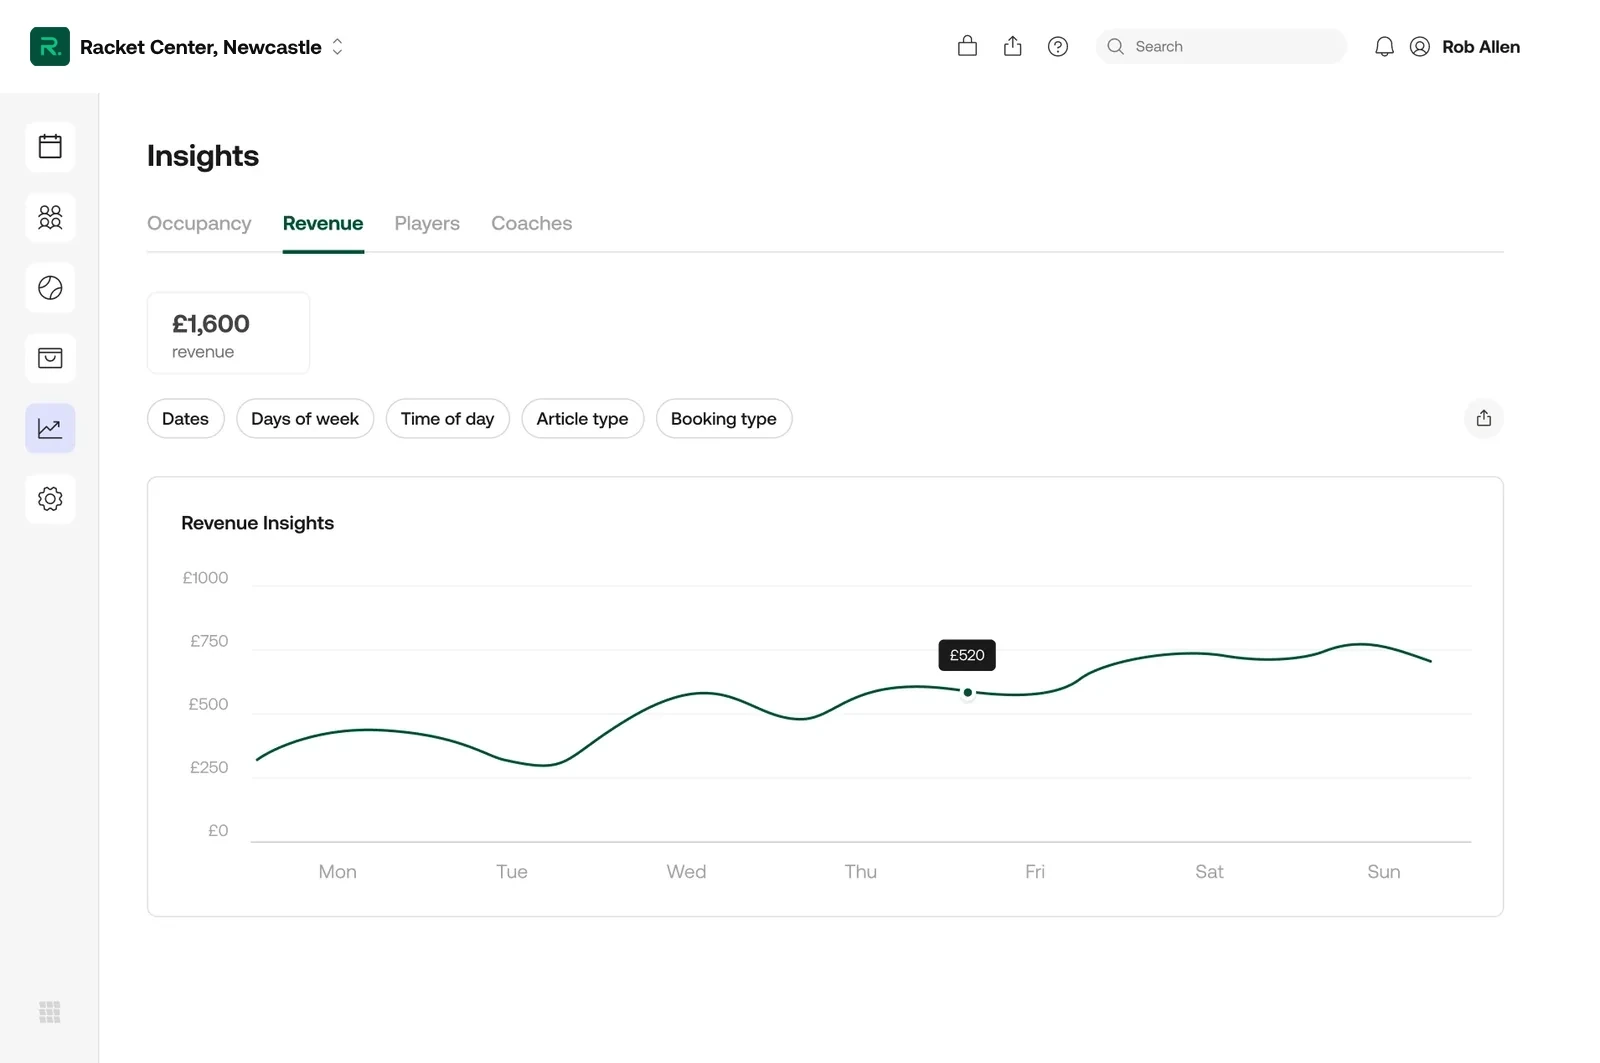The width and height of the screenshot is (1600, 1063).
Task: Open notifications bell icon
Action: pos(1384,46)
